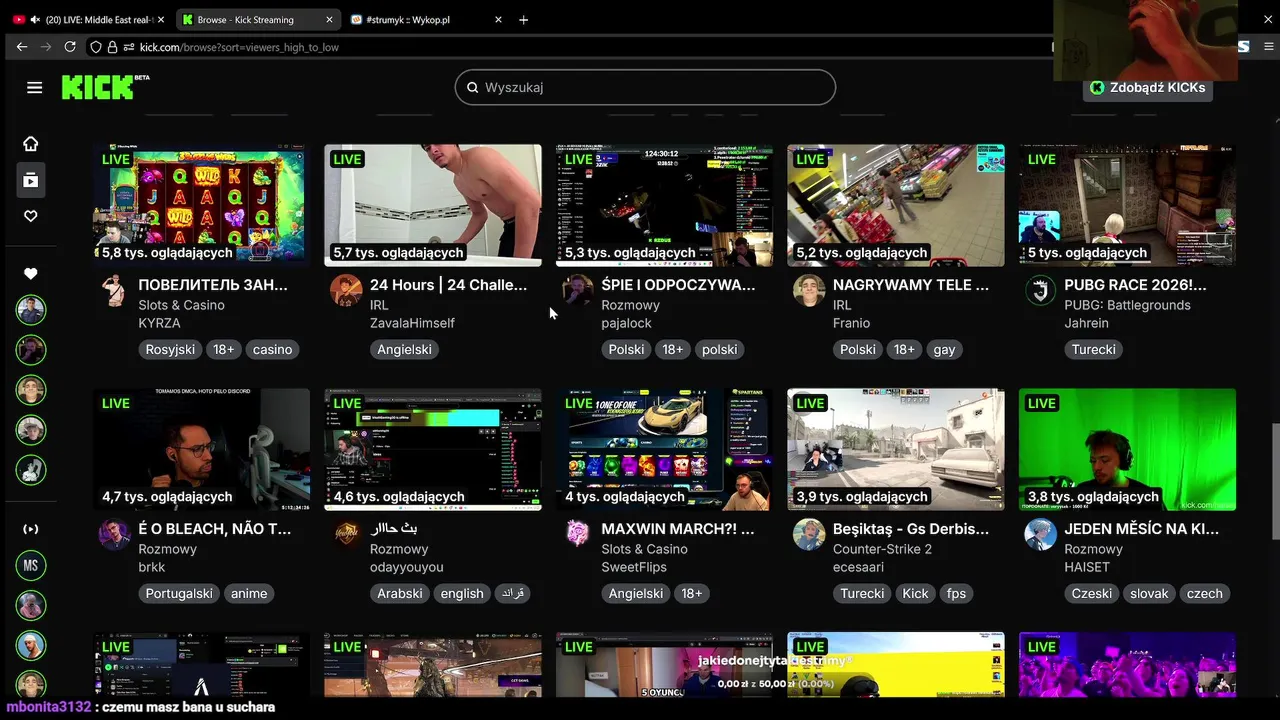Open the title JEDEN MĚSÍC NA KI...
Image resolution: width=1280 pixels, height=720 pixels.
[x=1142, y=529]
